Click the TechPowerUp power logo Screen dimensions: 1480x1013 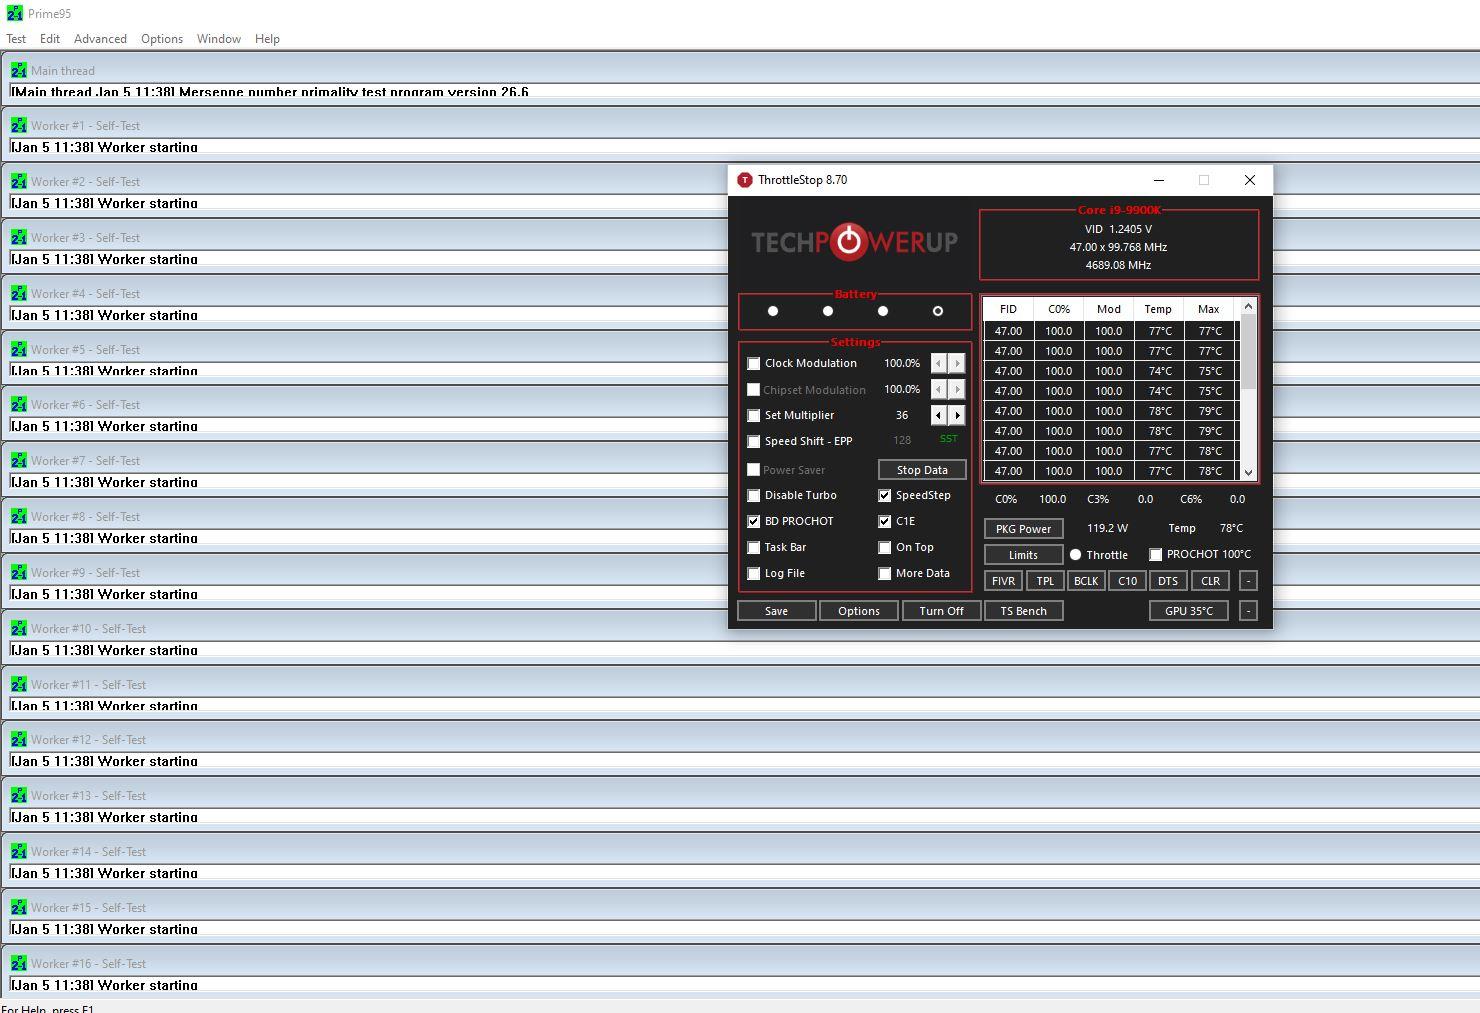tap(848, 241)
